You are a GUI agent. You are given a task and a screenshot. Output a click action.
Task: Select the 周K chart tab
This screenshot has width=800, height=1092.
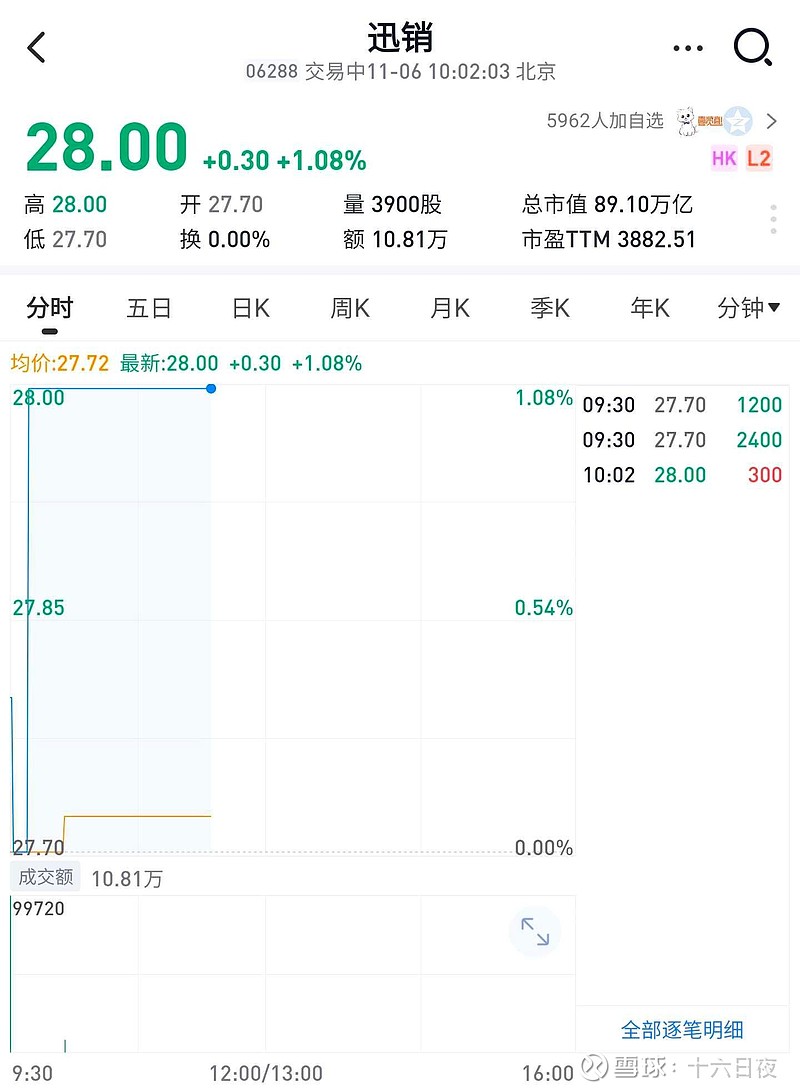tap(350, 308)
